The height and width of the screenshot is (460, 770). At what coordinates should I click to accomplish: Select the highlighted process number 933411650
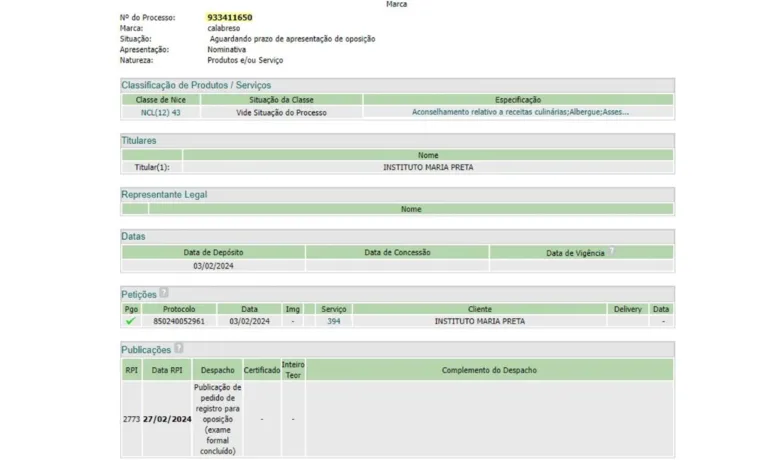click(x=229, y=18)
